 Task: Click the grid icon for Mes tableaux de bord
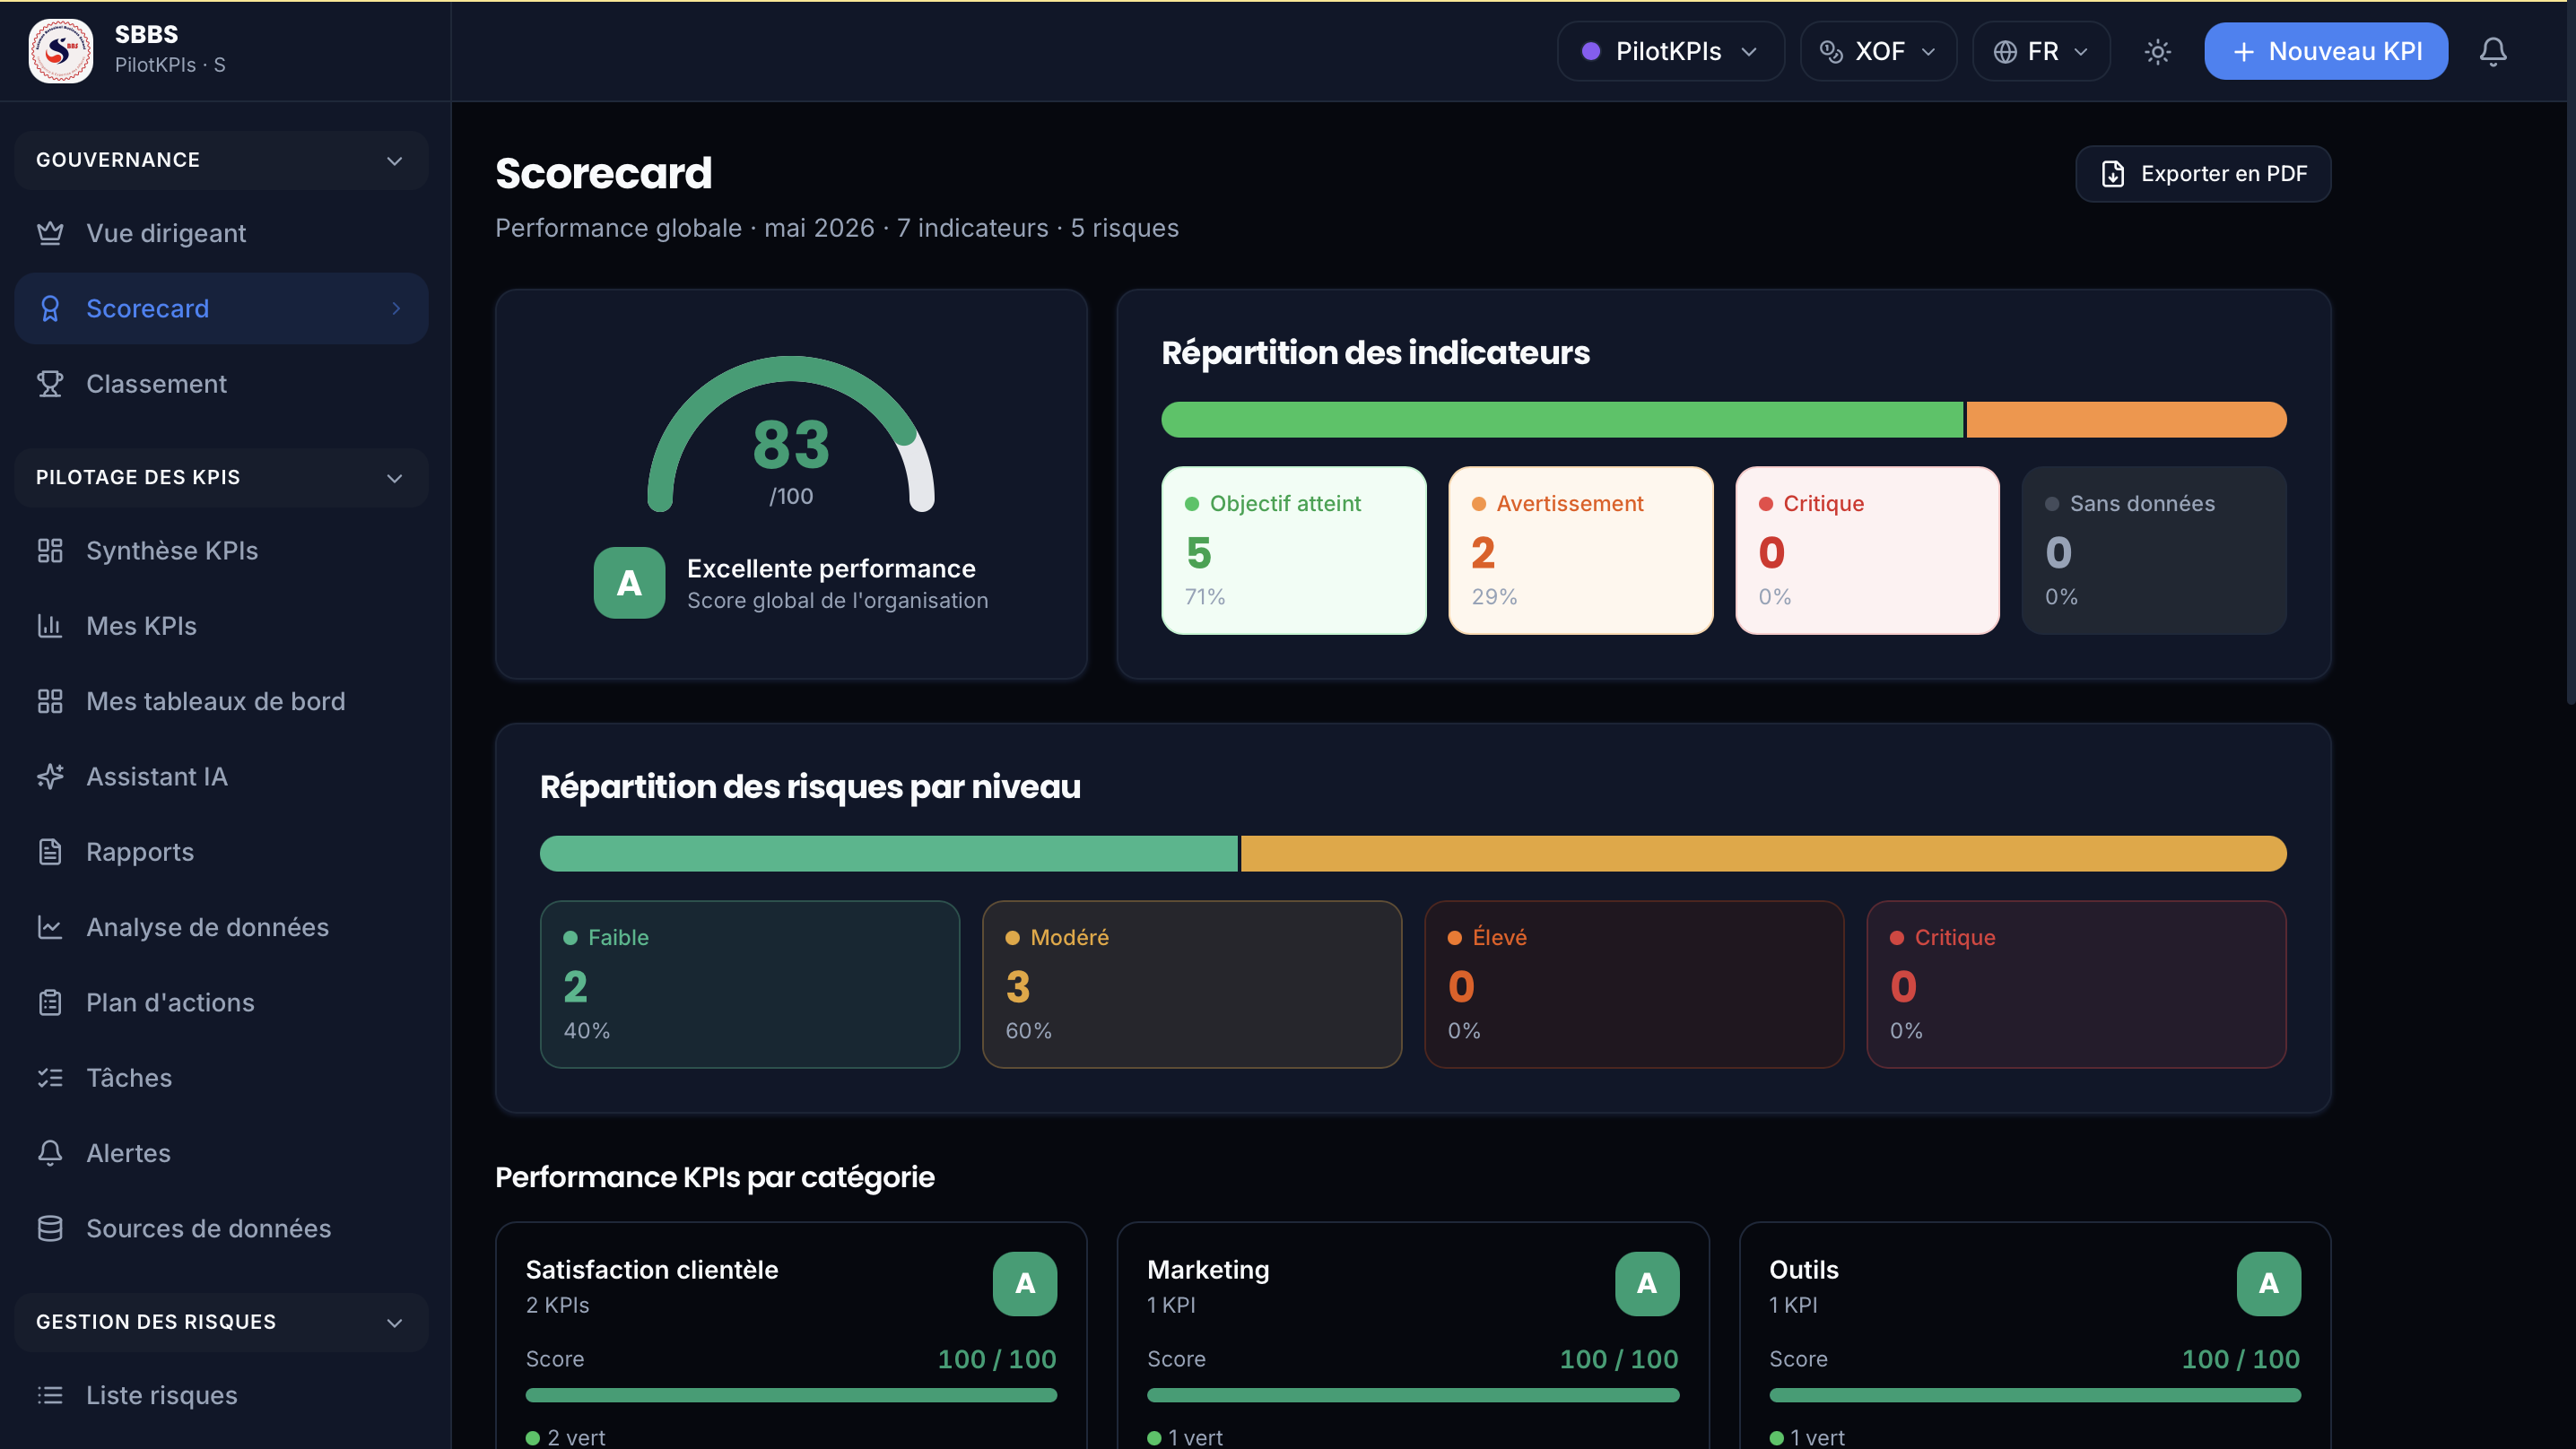point(50,701)
